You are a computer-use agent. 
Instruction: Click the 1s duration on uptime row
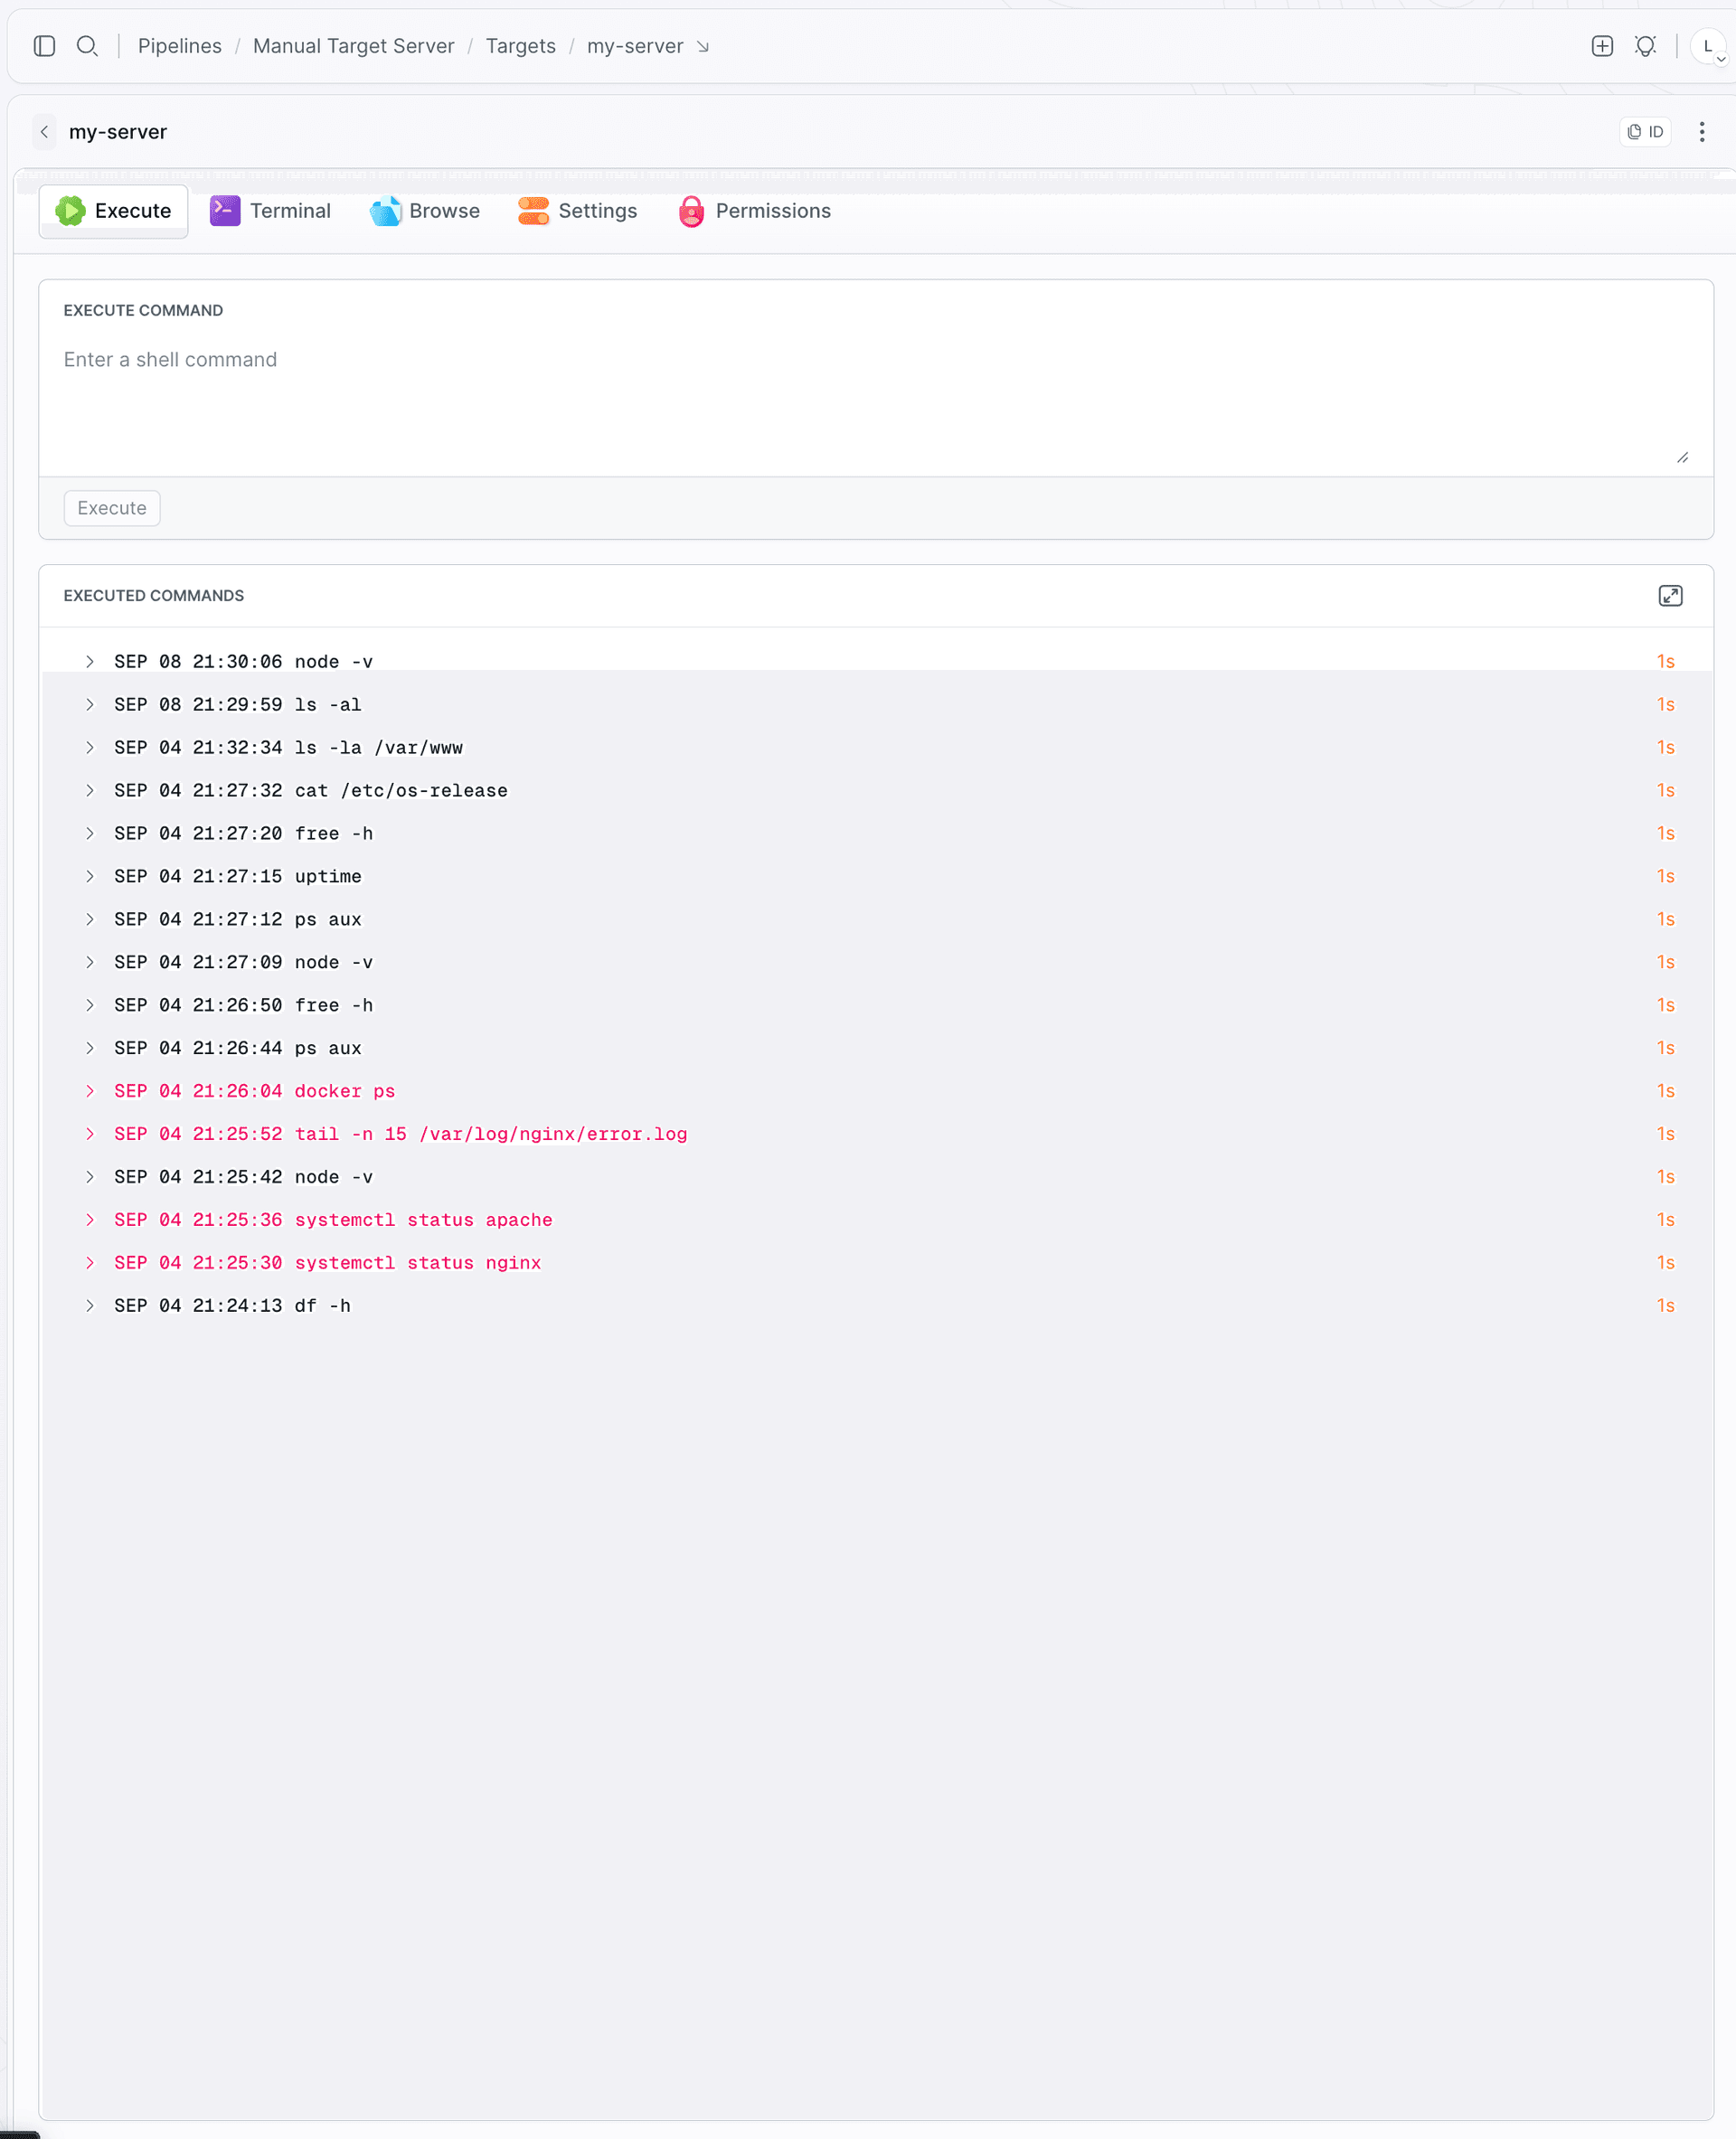tap(1665, 877)
